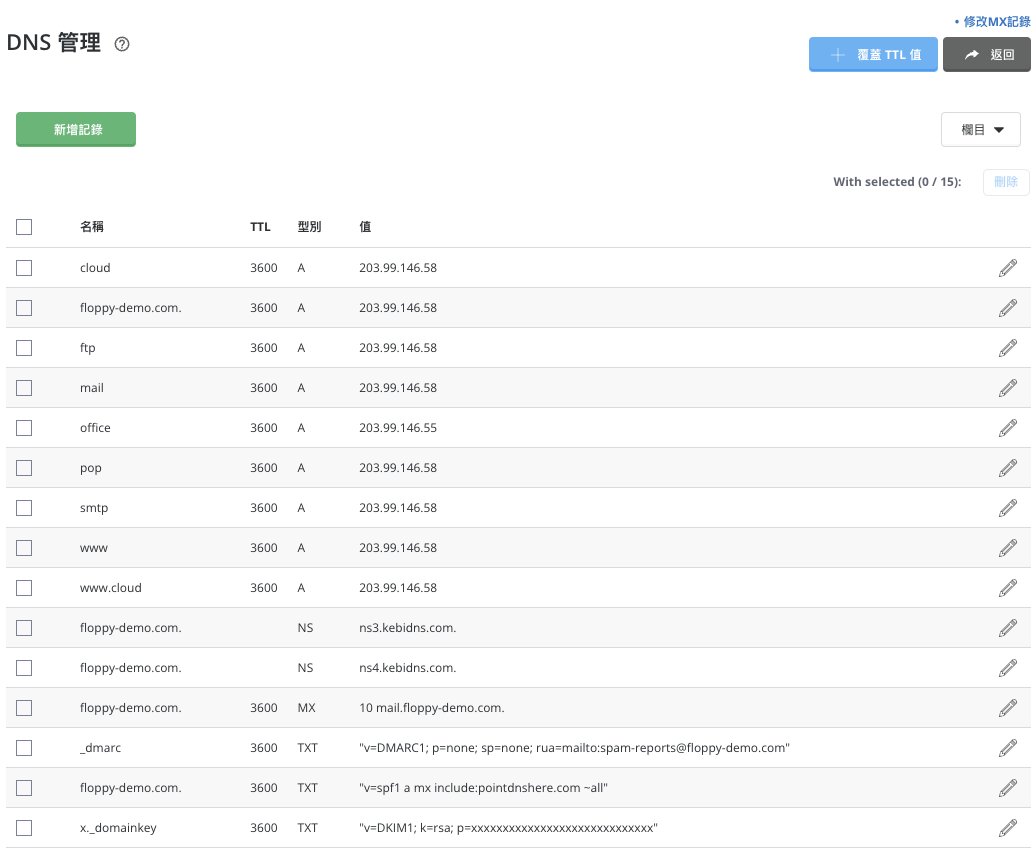The height and width of the screenshot is (861, 1034).
Task: Check the box for the ftp record
Action: [x=24, y=348]
